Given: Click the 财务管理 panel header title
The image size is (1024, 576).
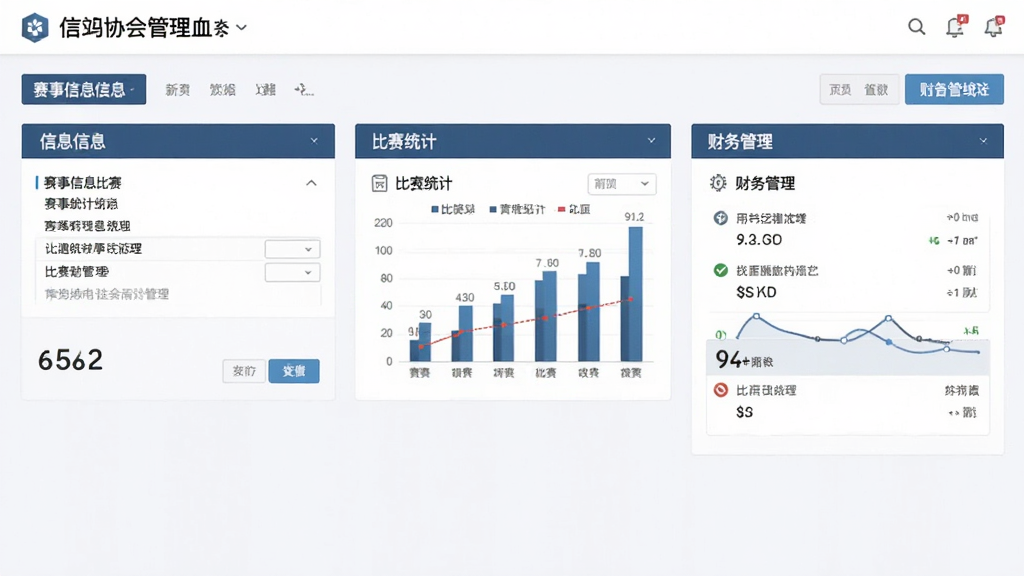Looking at the screenshot, I should (740, 141).
